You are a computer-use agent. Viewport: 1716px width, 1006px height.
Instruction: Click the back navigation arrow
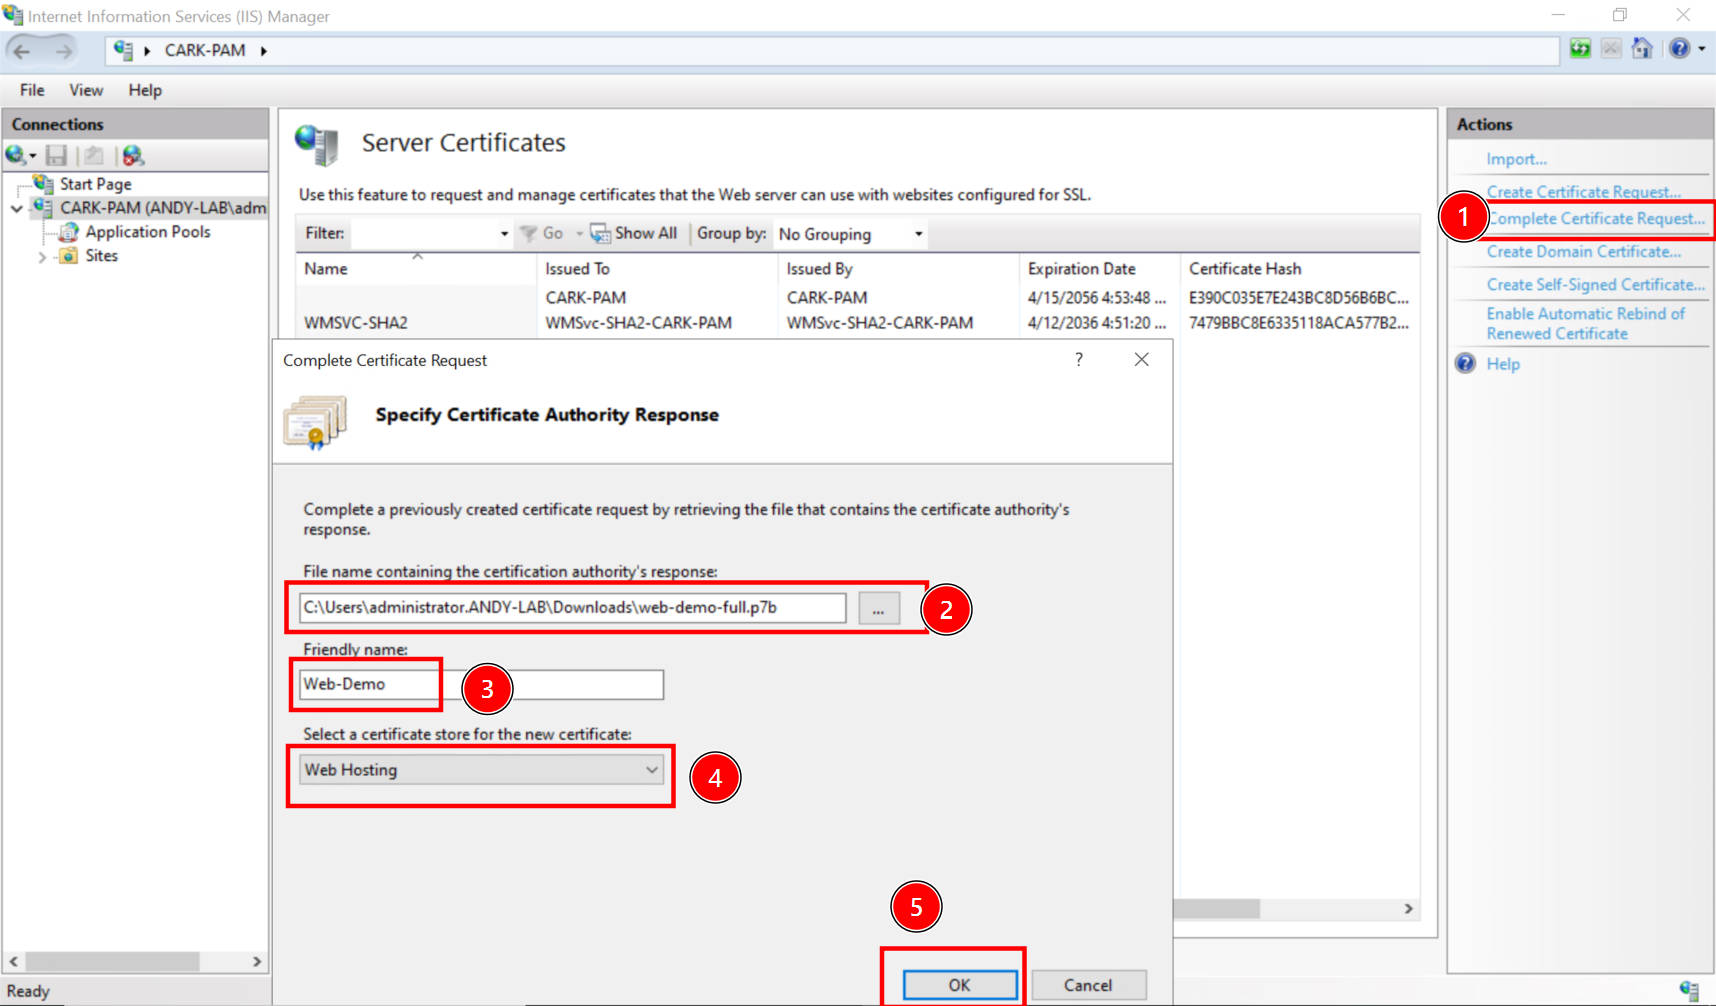coord(22,50)
